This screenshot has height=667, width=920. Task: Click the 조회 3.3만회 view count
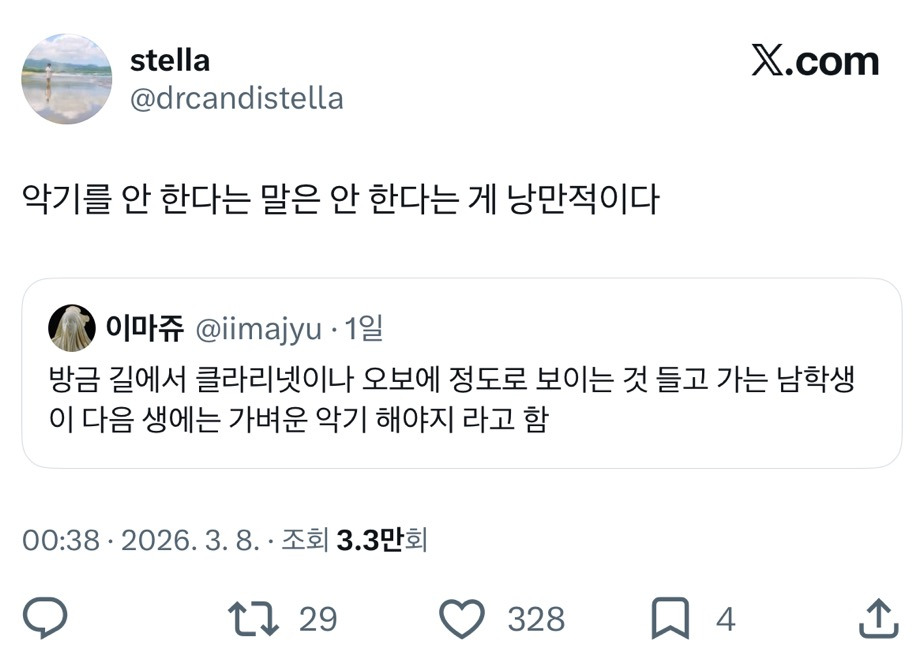(354, 541)
